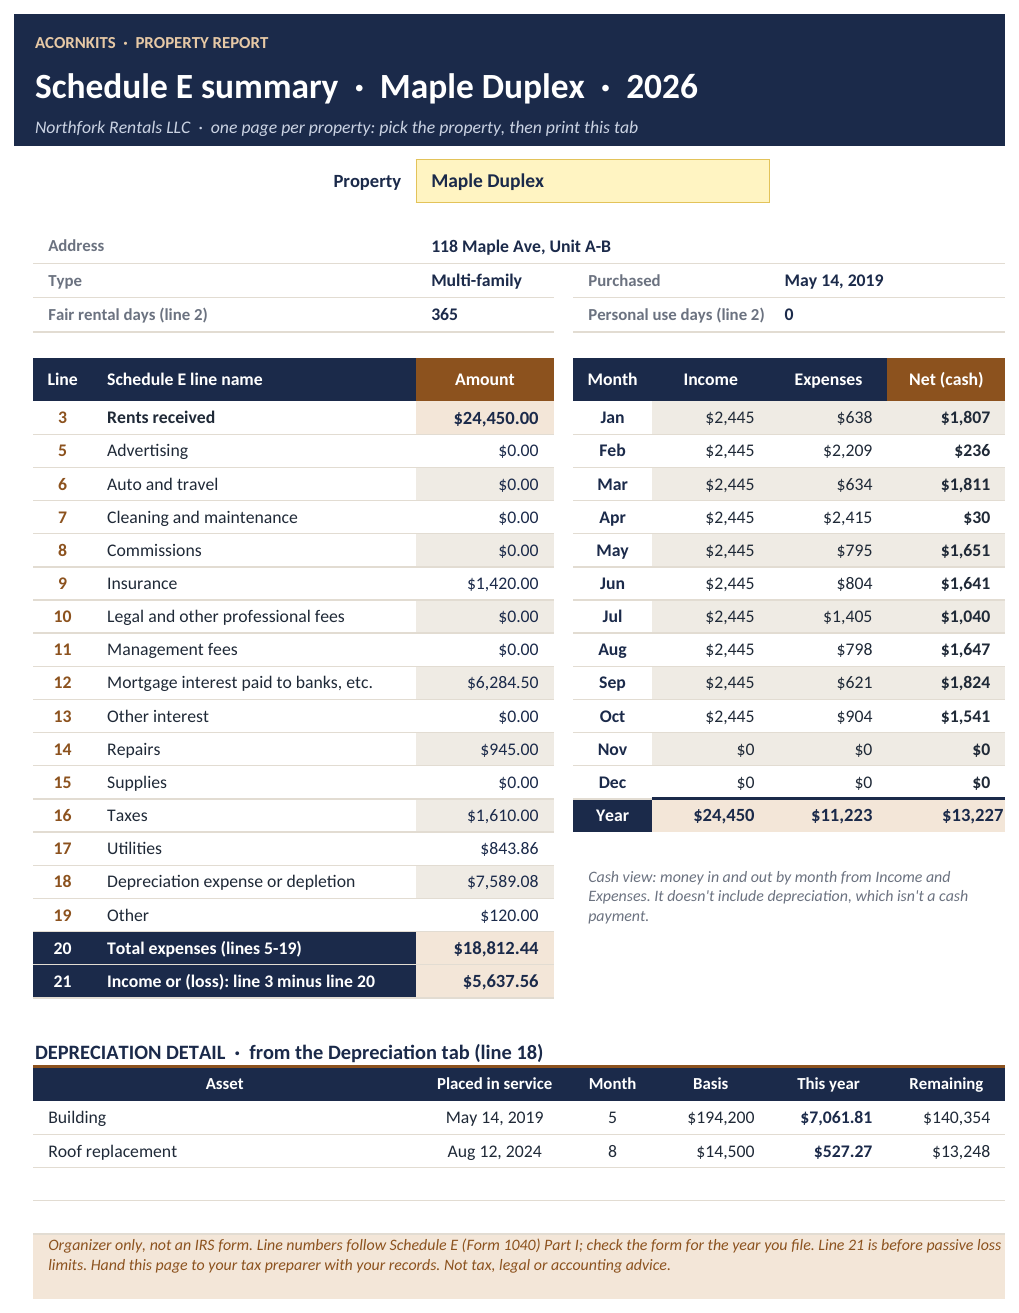Select the Nov month label
The height and width of the screenshot is (1313, 1019).
coord(612,749)
